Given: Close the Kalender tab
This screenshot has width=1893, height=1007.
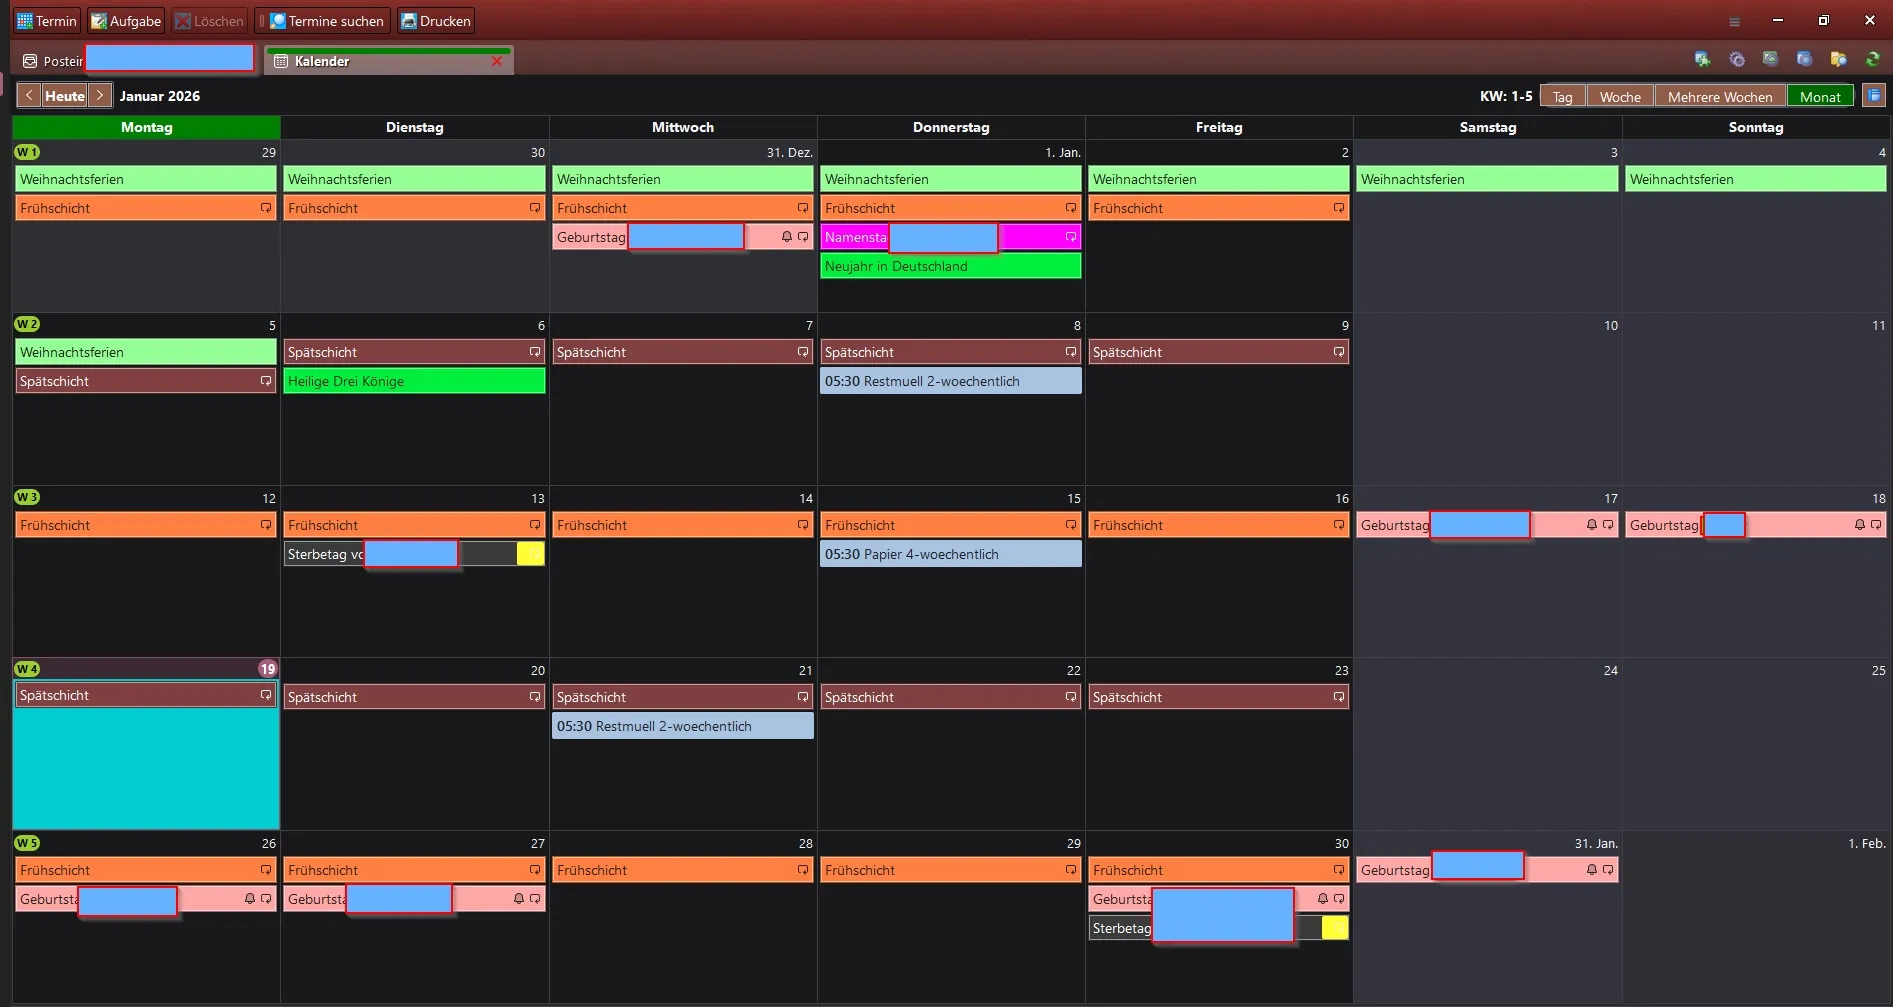Looking at the screenshot, I should pyautogui.click(x=497, y=61).
